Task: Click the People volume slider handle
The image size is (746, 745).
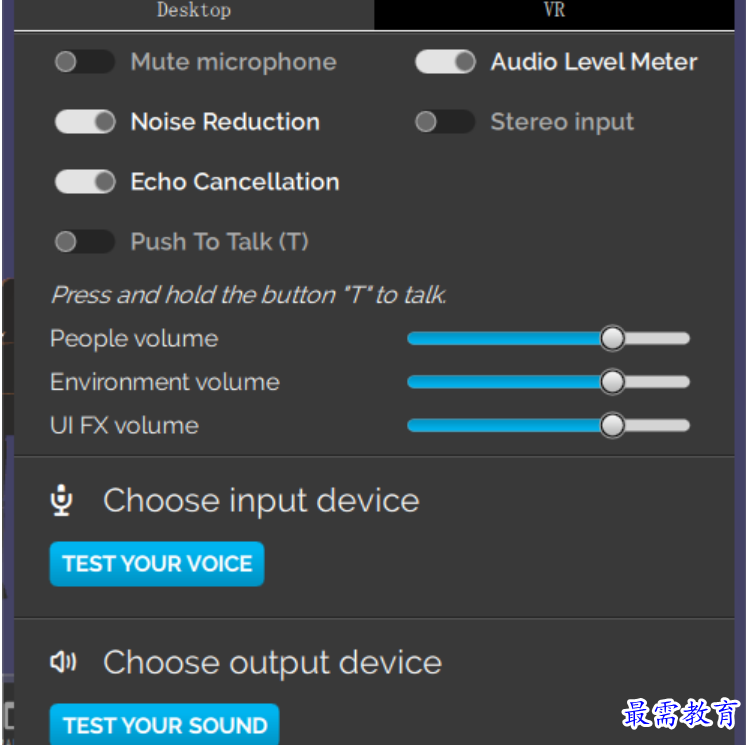Action: [x=612, y=338]
